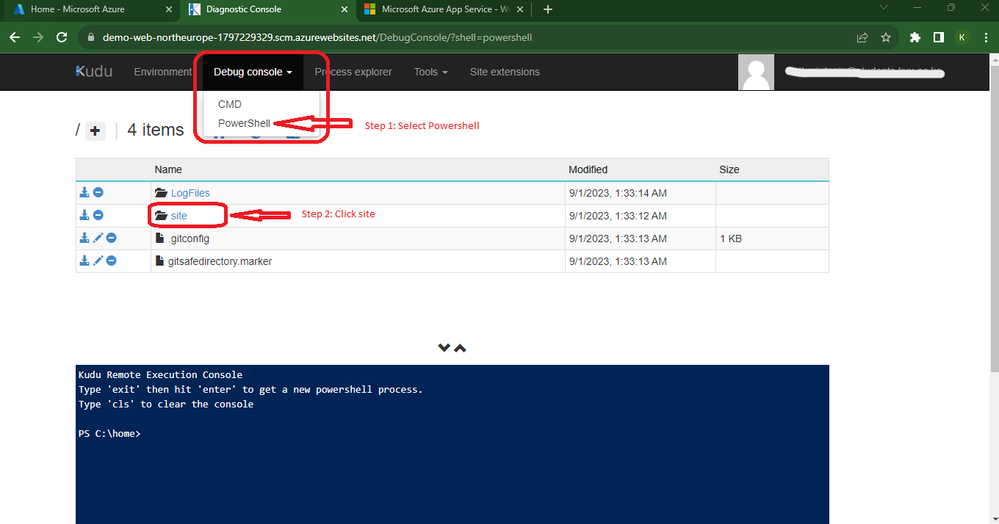Download the site folder
The image size is (999, 524).
point(84,215)
